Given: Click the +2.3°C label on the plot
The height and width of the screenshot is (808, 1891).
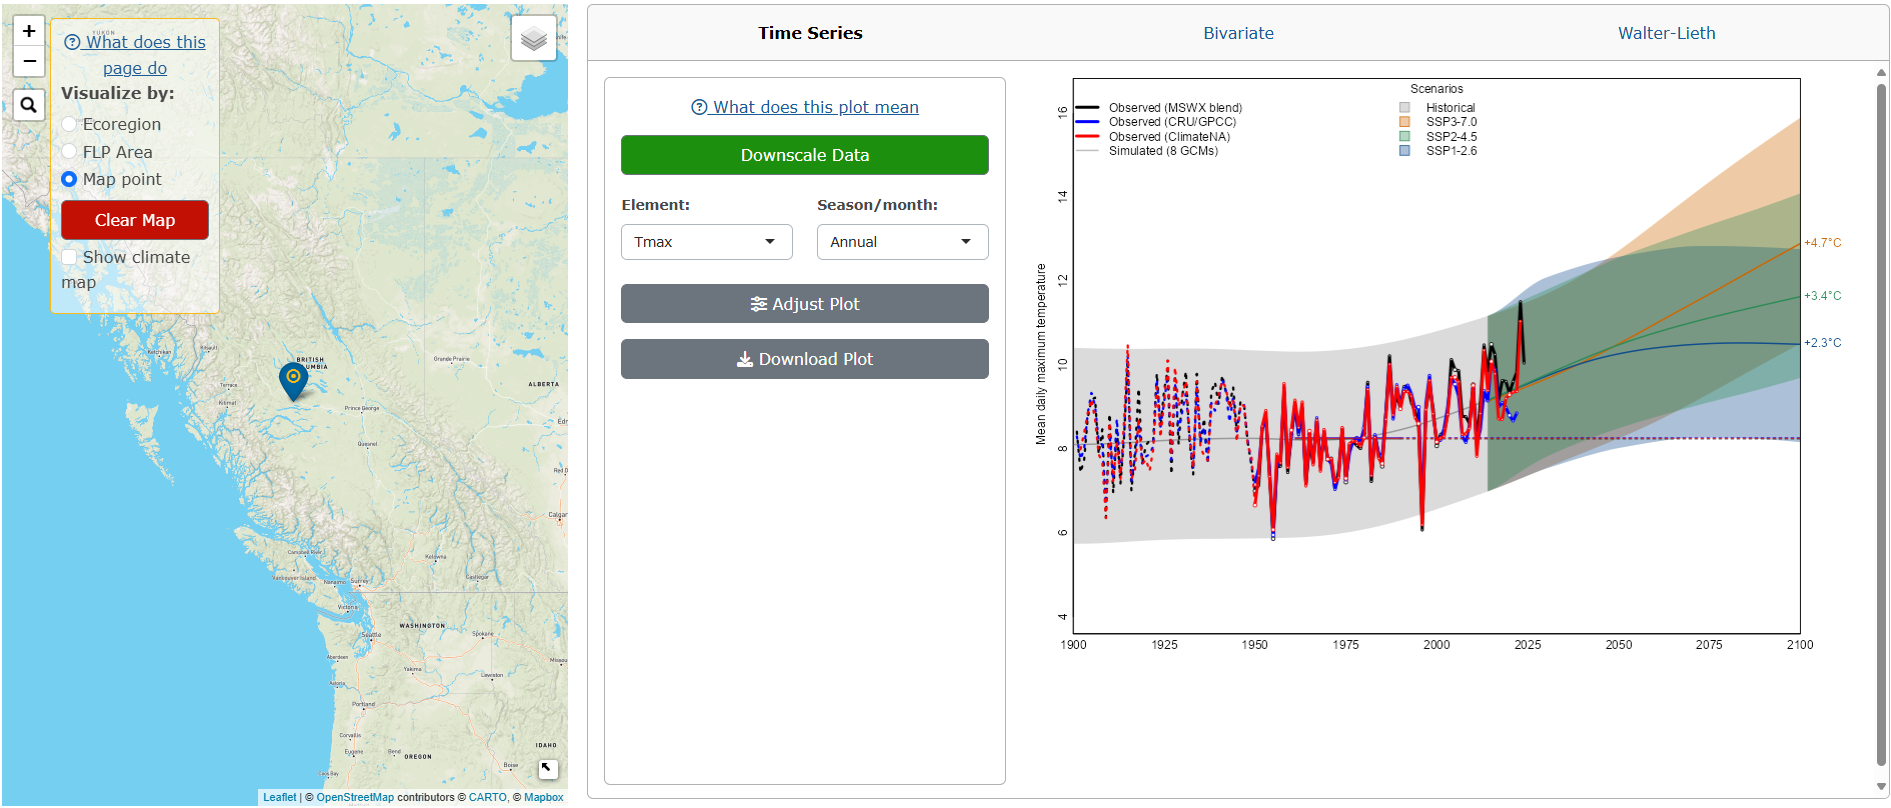Looking at the screenshot, I should [1822, 343].
